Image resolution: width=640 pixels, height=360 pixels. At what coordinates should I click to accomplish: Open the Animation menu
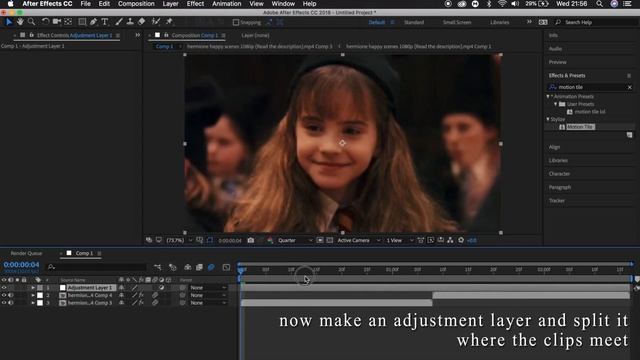227,4
